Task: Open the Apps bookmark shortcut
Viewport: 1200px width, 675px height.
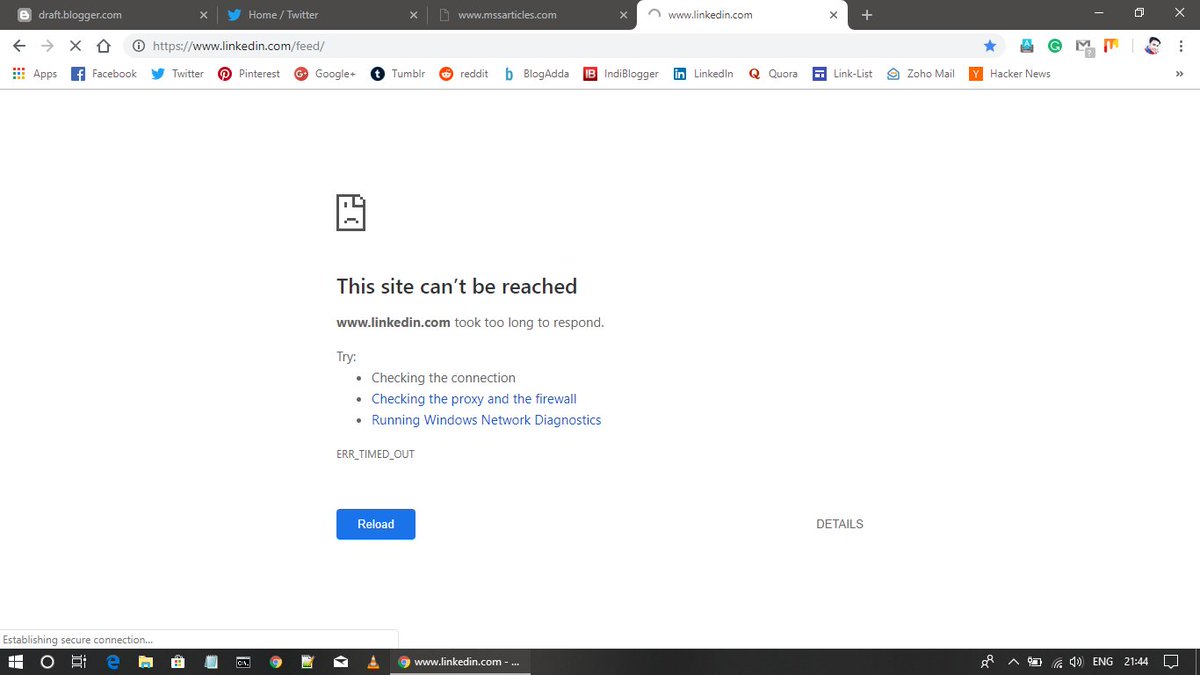Action: tap(35, 74)
